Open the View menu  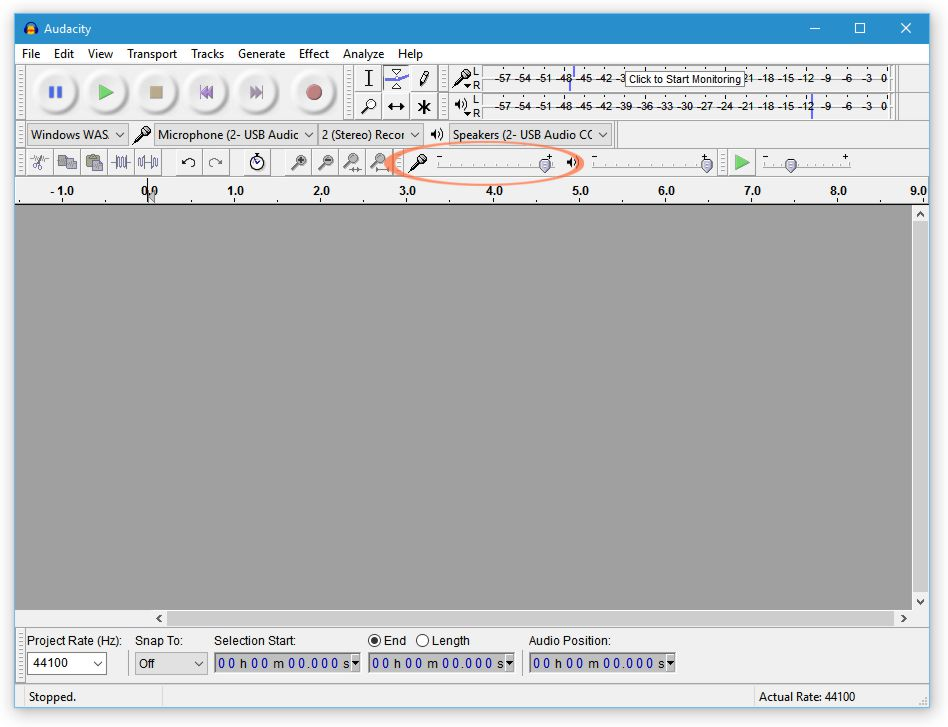(x=100, y=54)
